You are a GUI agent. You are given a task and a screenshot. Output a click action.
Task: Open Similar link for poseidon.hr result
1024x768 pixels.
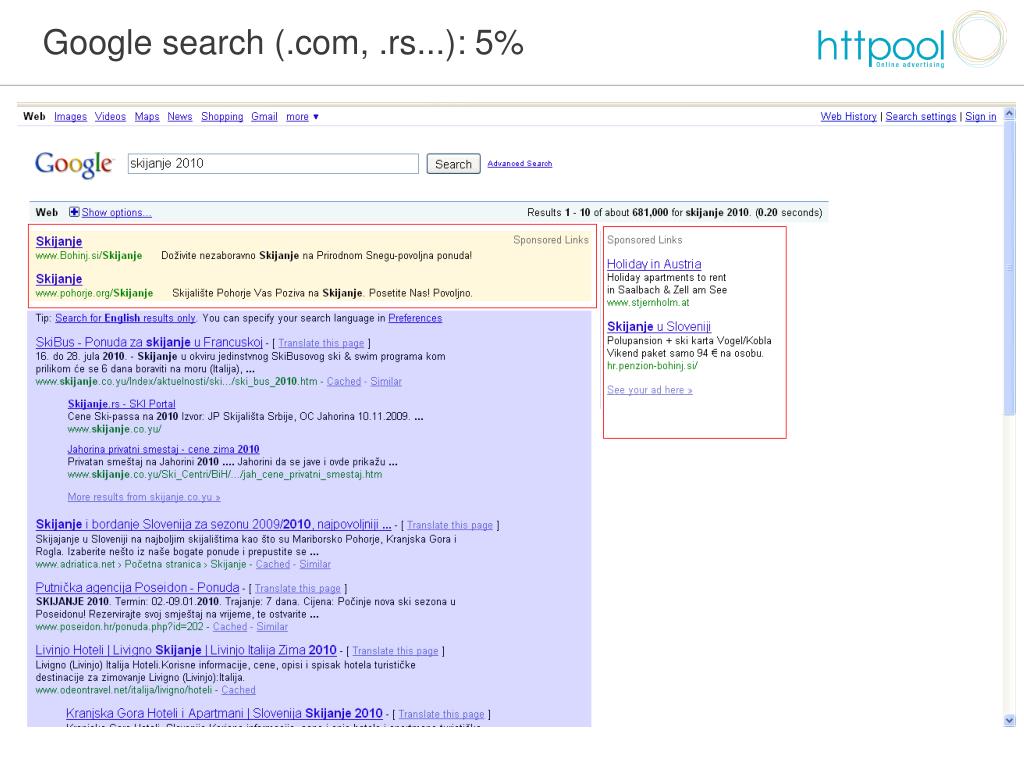pyautogui.click(x=272, y=627)
